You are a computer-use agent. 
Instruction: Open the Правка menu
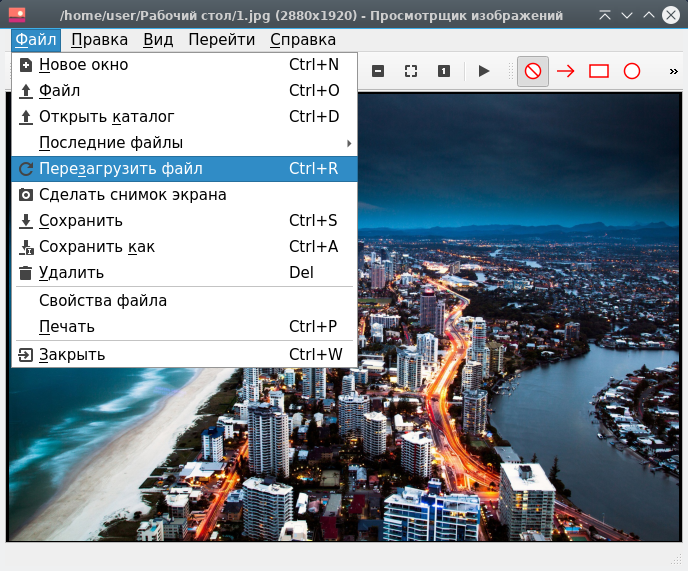click(x=100, y=40)
